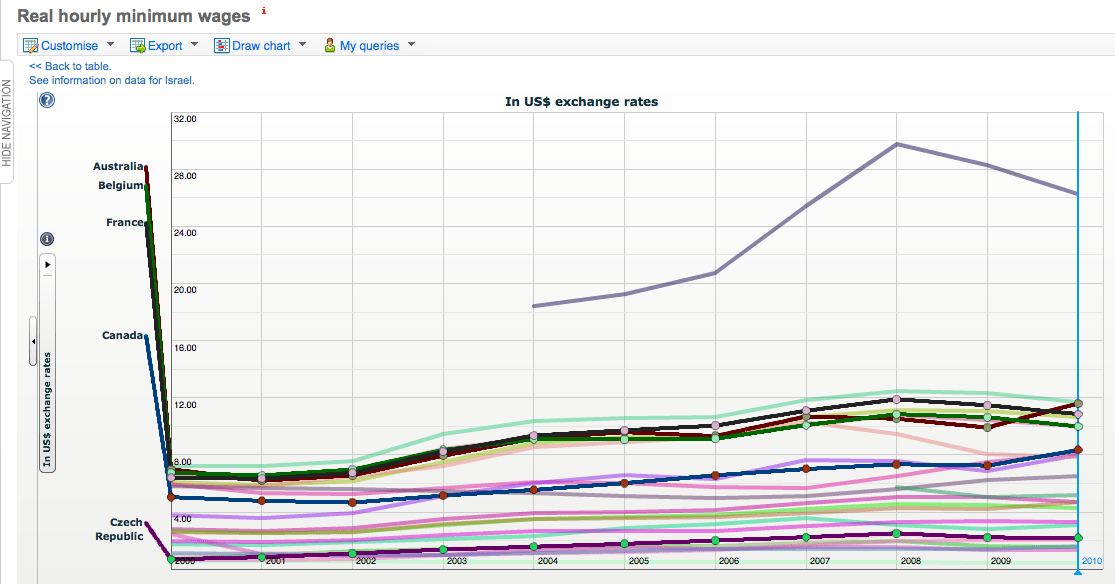Screen dimensions: 1115x584
Task: Open the Customise menu label
Action: coord(70,46)
